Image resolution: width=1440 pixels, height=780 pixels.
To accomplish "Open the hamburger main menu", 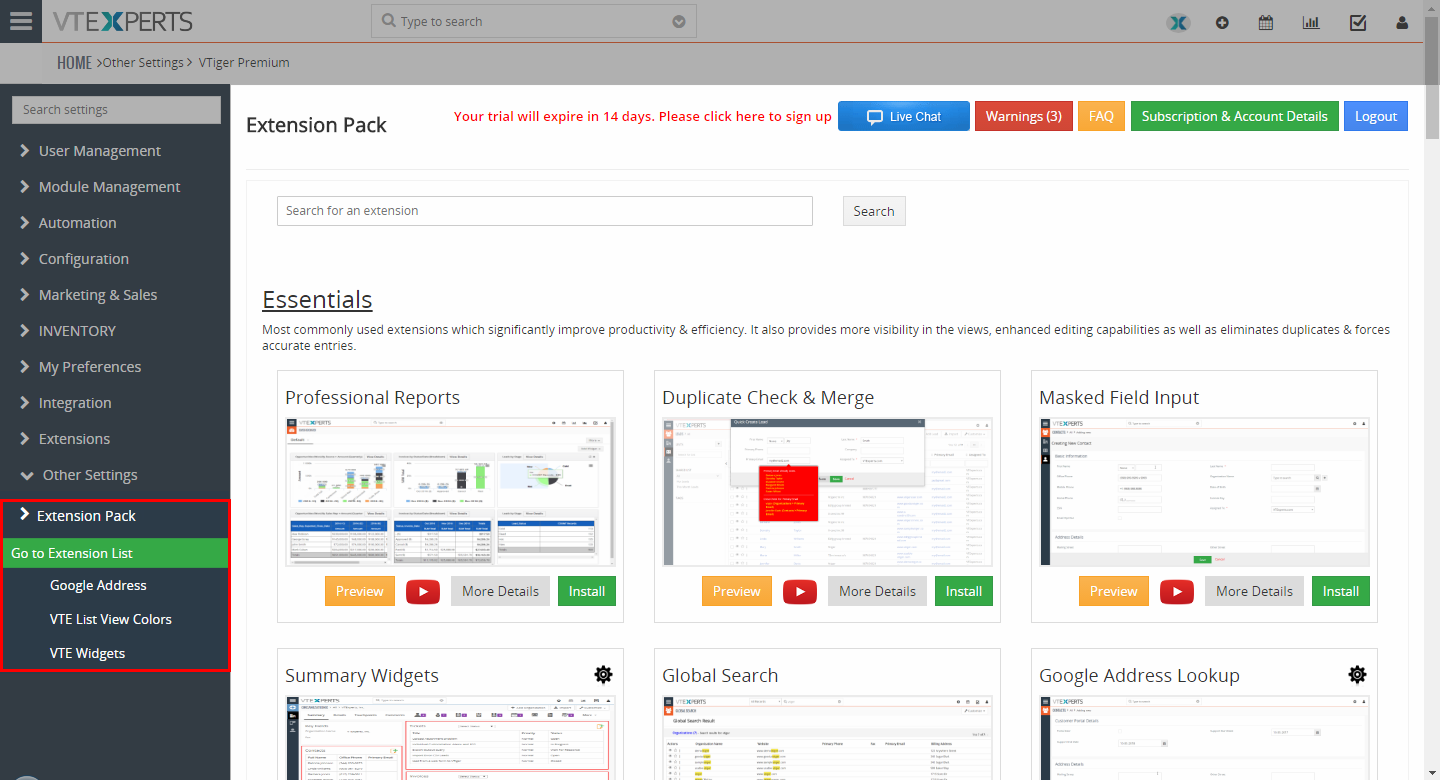I will coord(21,21).
